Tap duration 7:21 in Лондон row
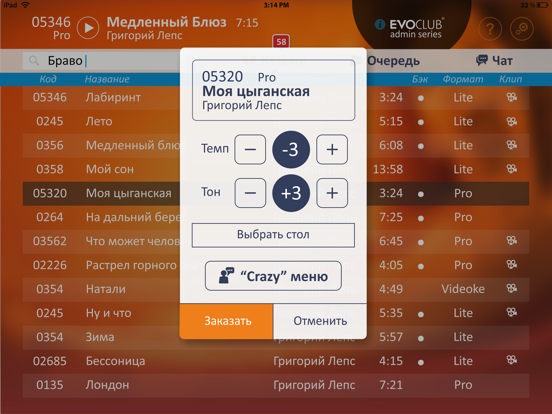The height and width of the screenshot is (414, 552). [x=391, y=385]
